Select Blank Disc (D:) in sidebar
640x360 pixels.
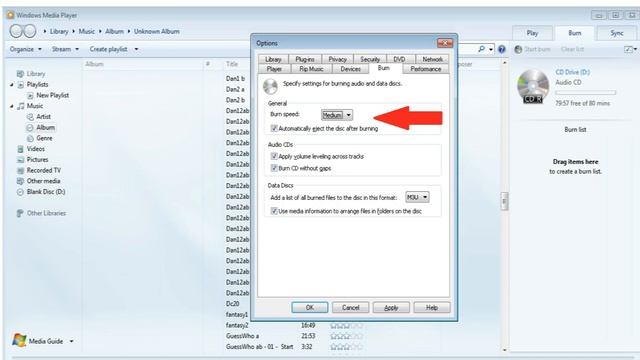pyautogui.click(x=46, y=192)
